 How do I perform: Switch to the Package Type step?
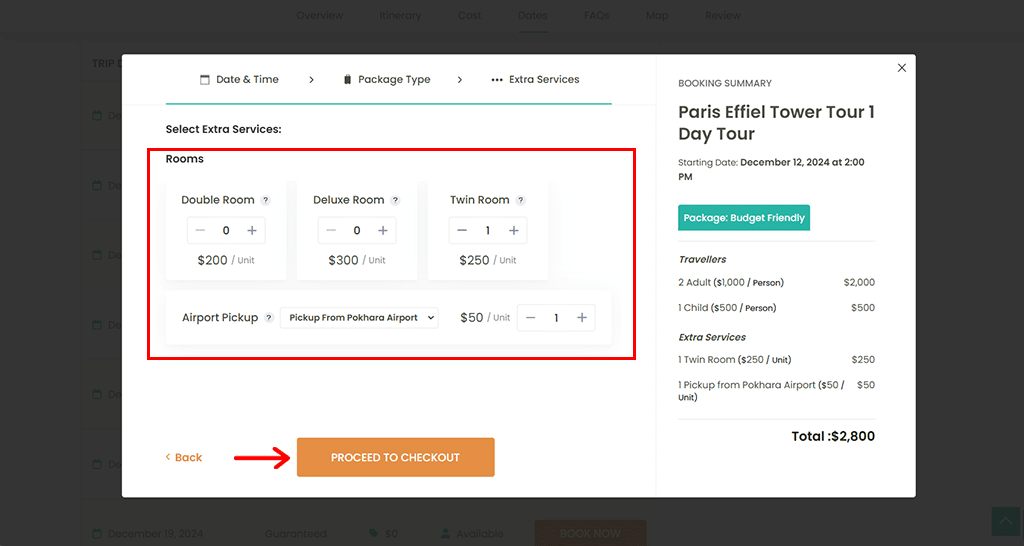coord(387,80)
